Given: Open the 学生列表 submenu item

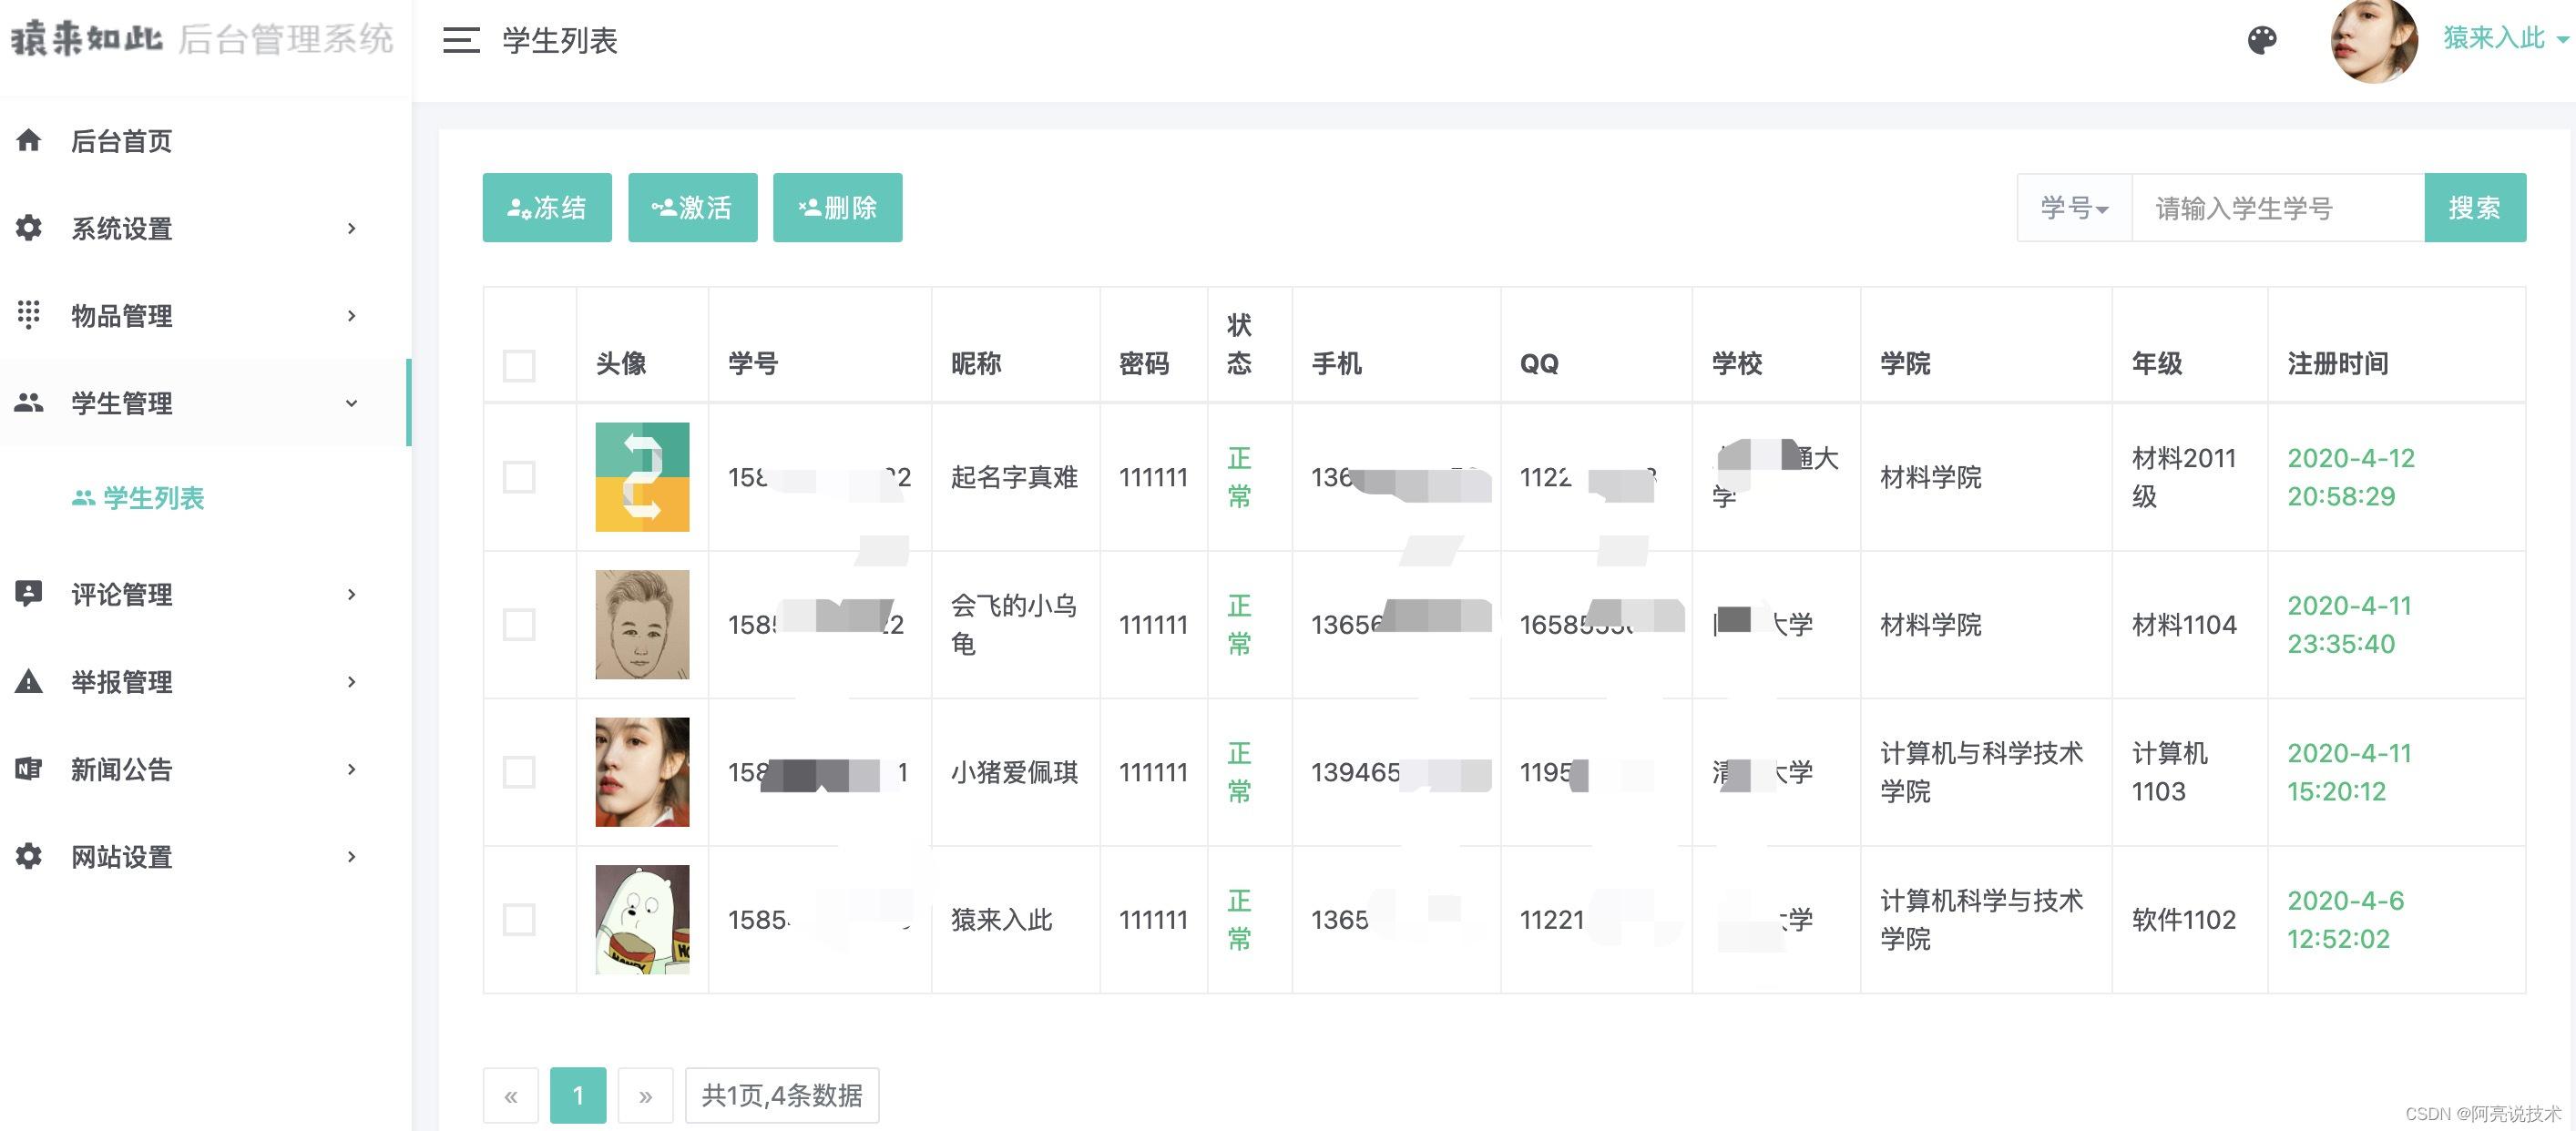Looking at the screenshot, I should click(152, 498).
